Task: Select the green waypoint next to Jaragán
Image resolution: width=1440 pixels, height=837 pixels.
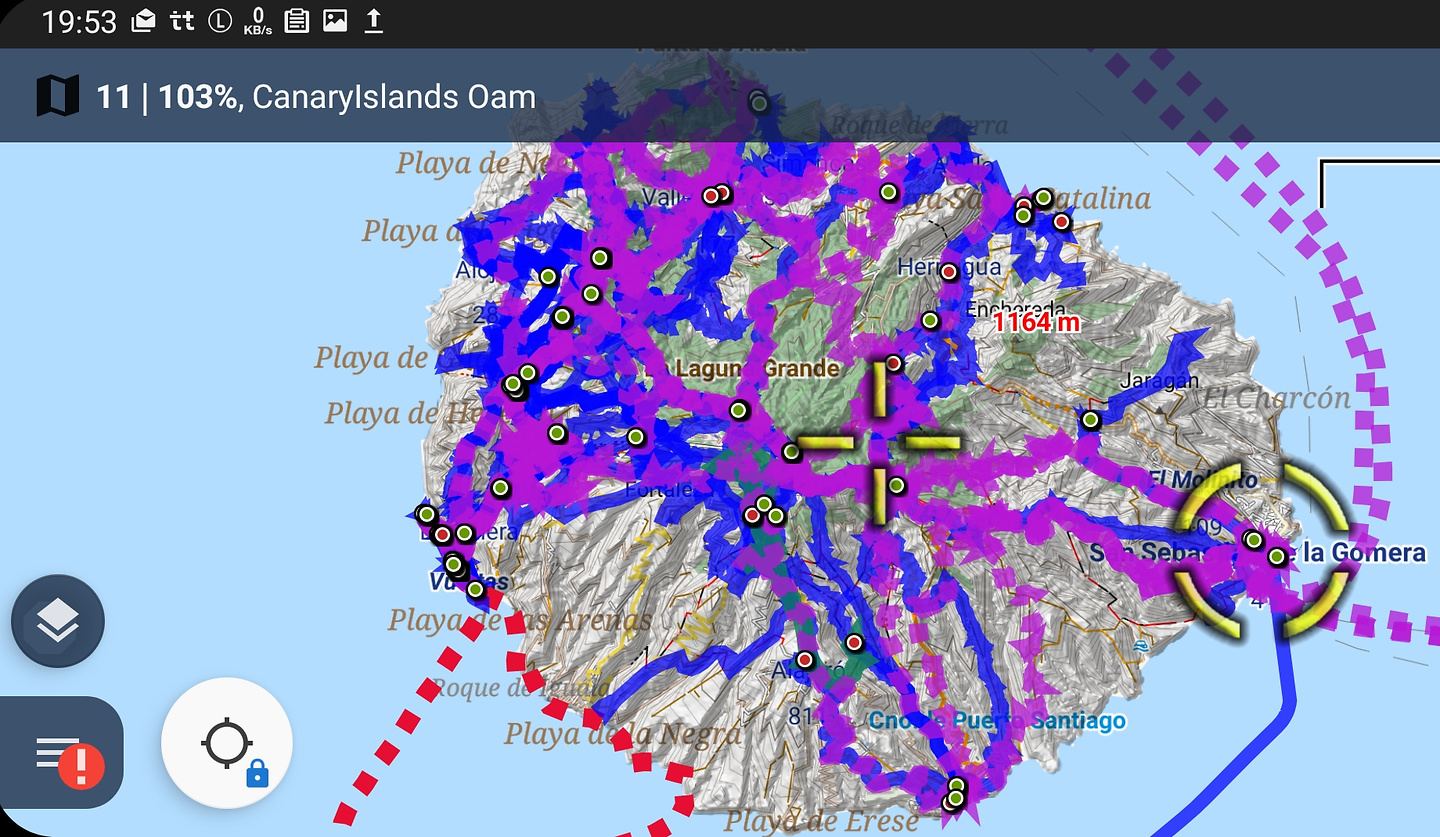Action: [1090, 421]
